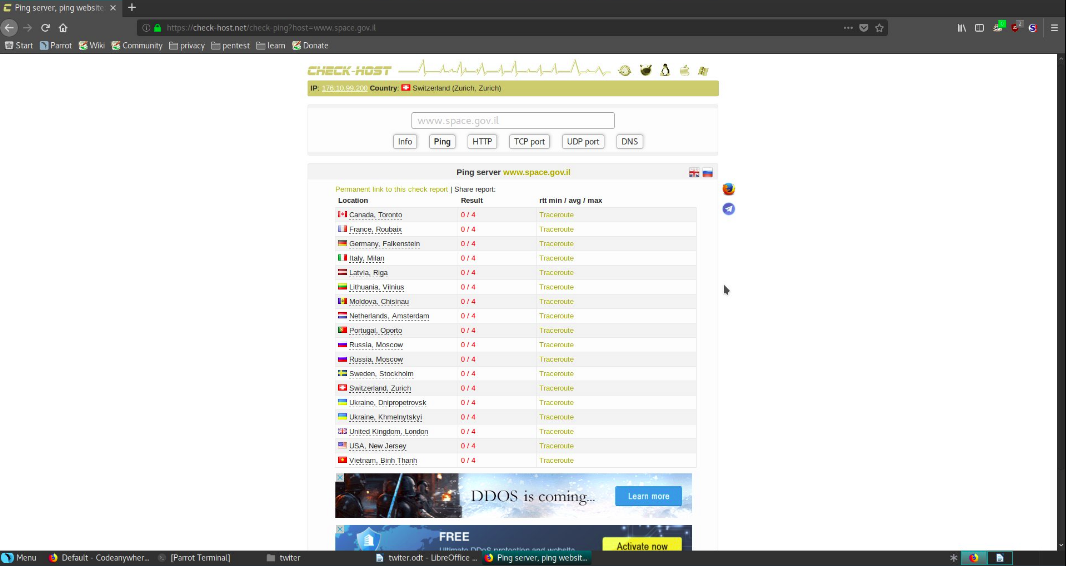
Task: Switch language with the Russian flag icon
Action: click(x=708, y=173)
